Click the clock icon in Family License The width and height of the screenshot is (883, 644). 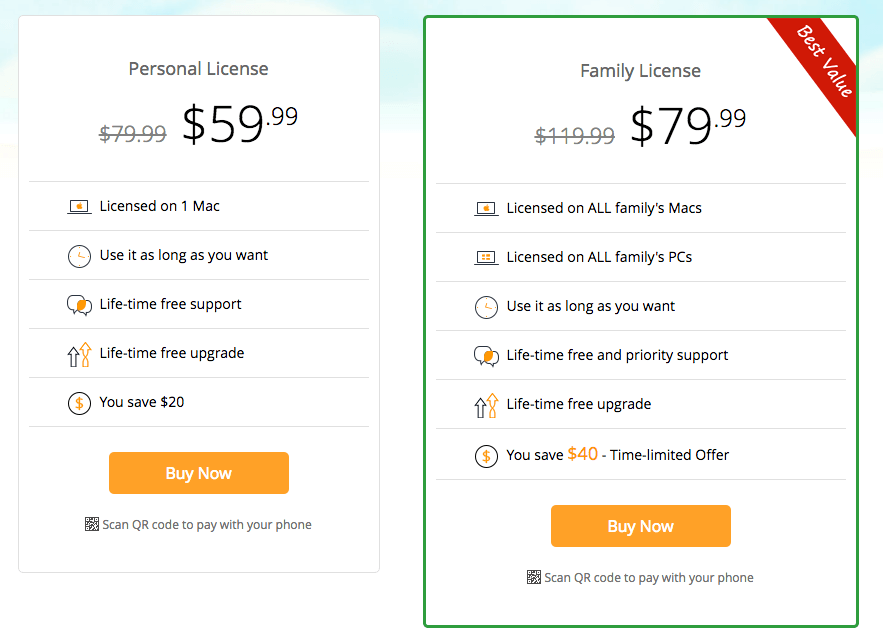click(x=486, y=307)
